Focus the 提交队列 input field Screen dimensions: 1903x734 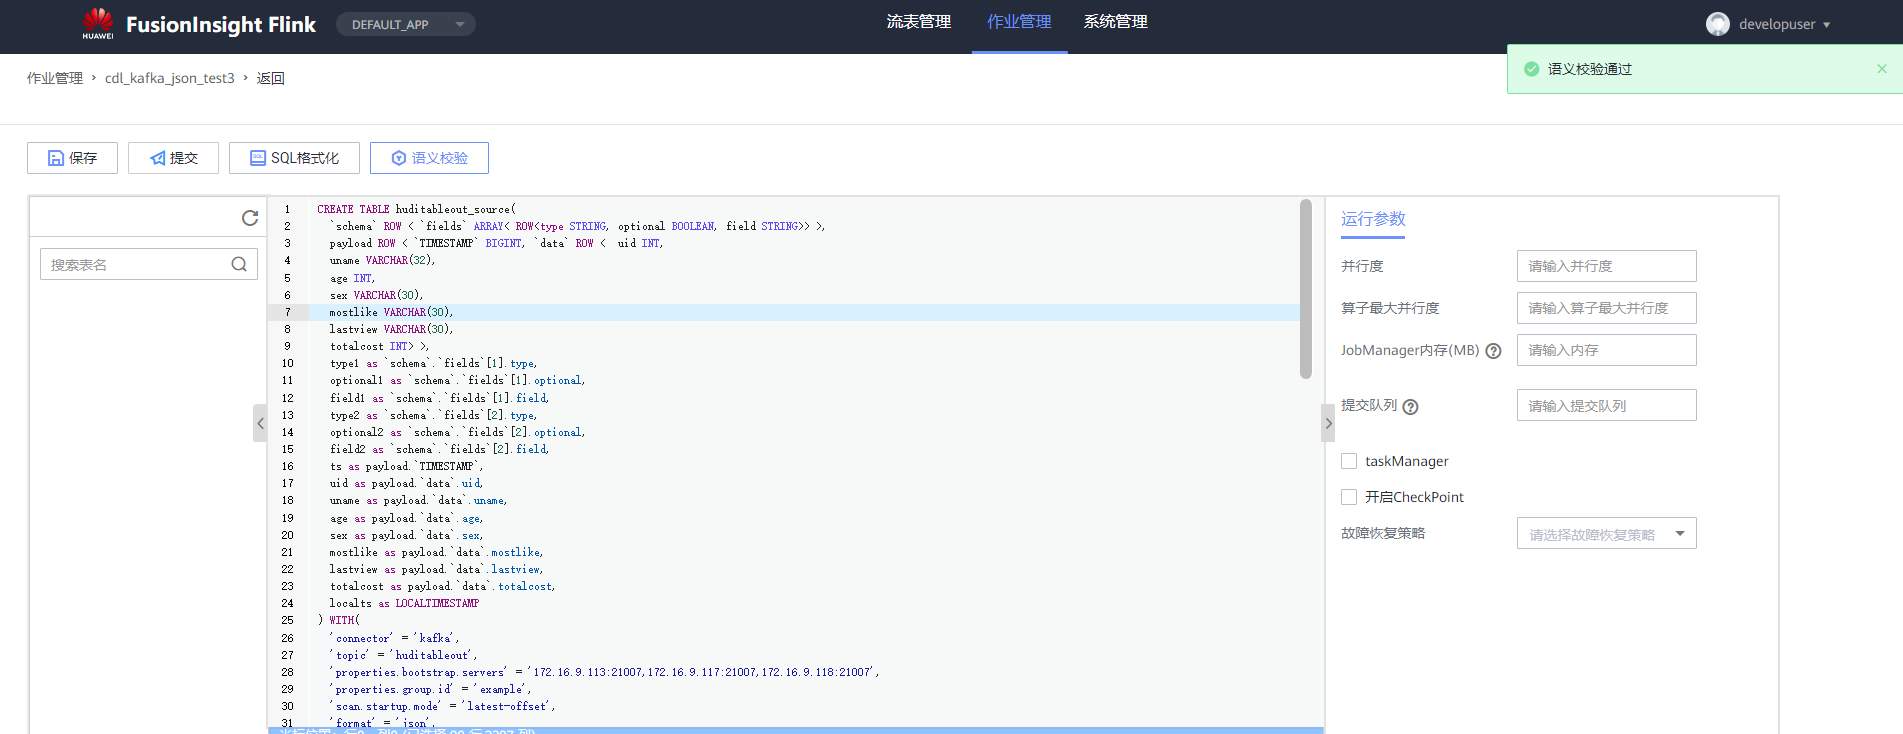coord(1606,405)
